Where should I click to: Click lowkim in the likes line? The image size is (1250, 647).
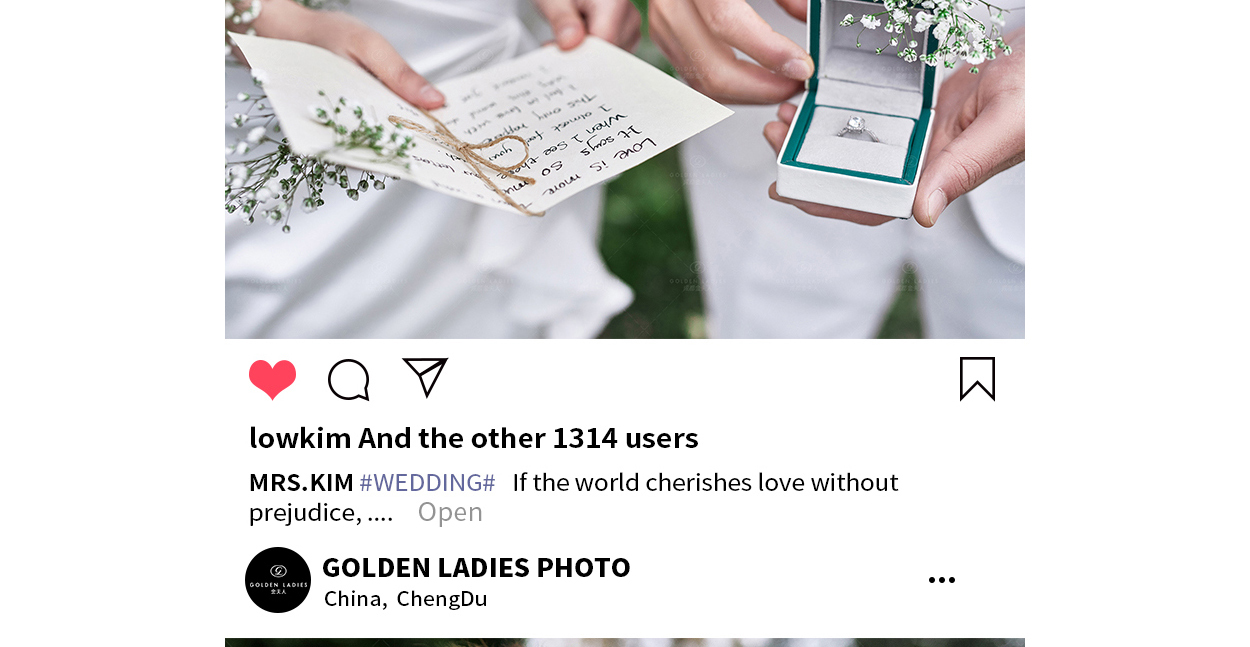[300, 438]
